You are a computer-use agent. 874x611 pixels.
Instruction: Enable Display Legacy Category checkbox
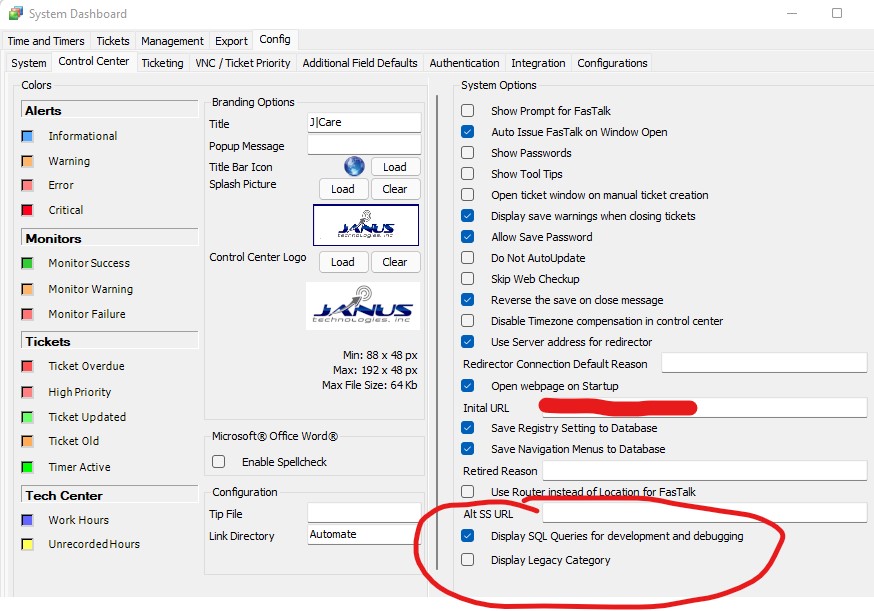tap(468, 560)
